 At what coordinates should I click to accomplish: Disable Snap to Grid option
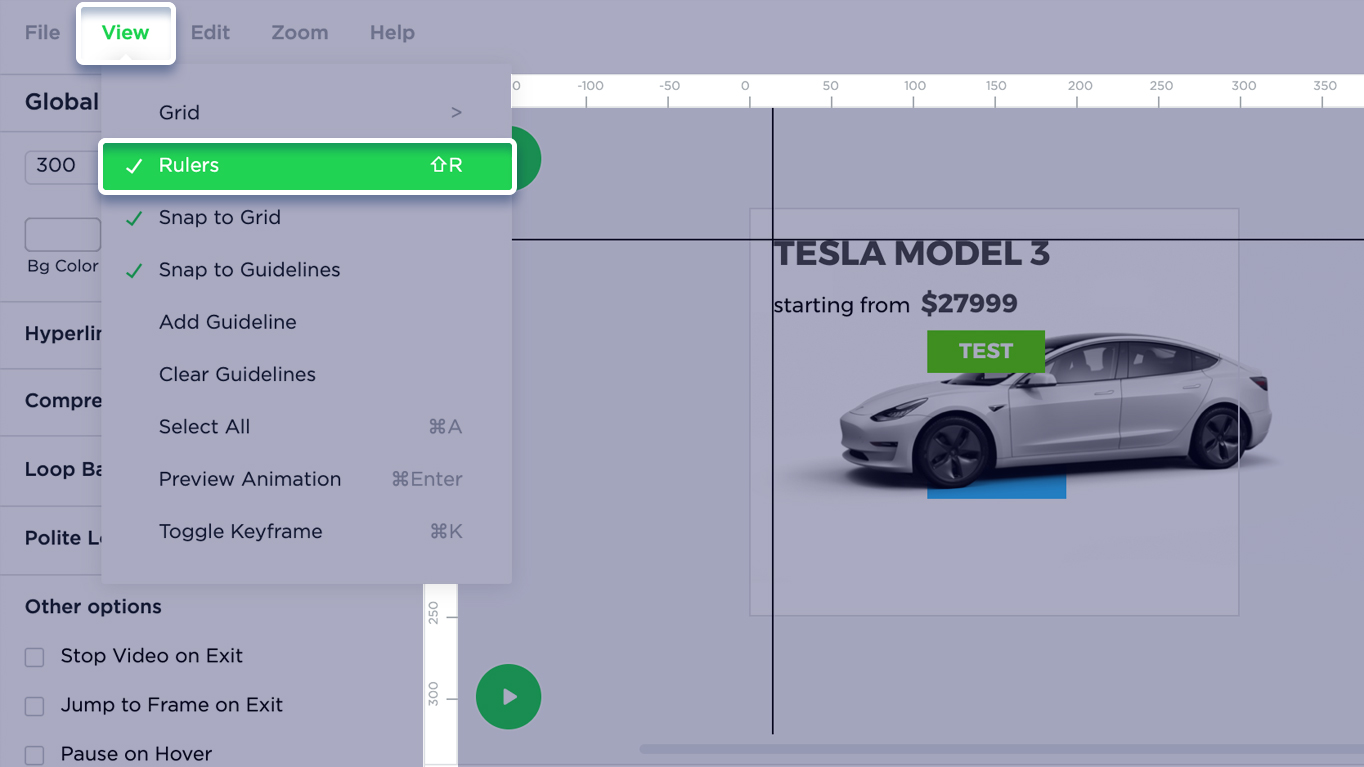coord(307,218)
